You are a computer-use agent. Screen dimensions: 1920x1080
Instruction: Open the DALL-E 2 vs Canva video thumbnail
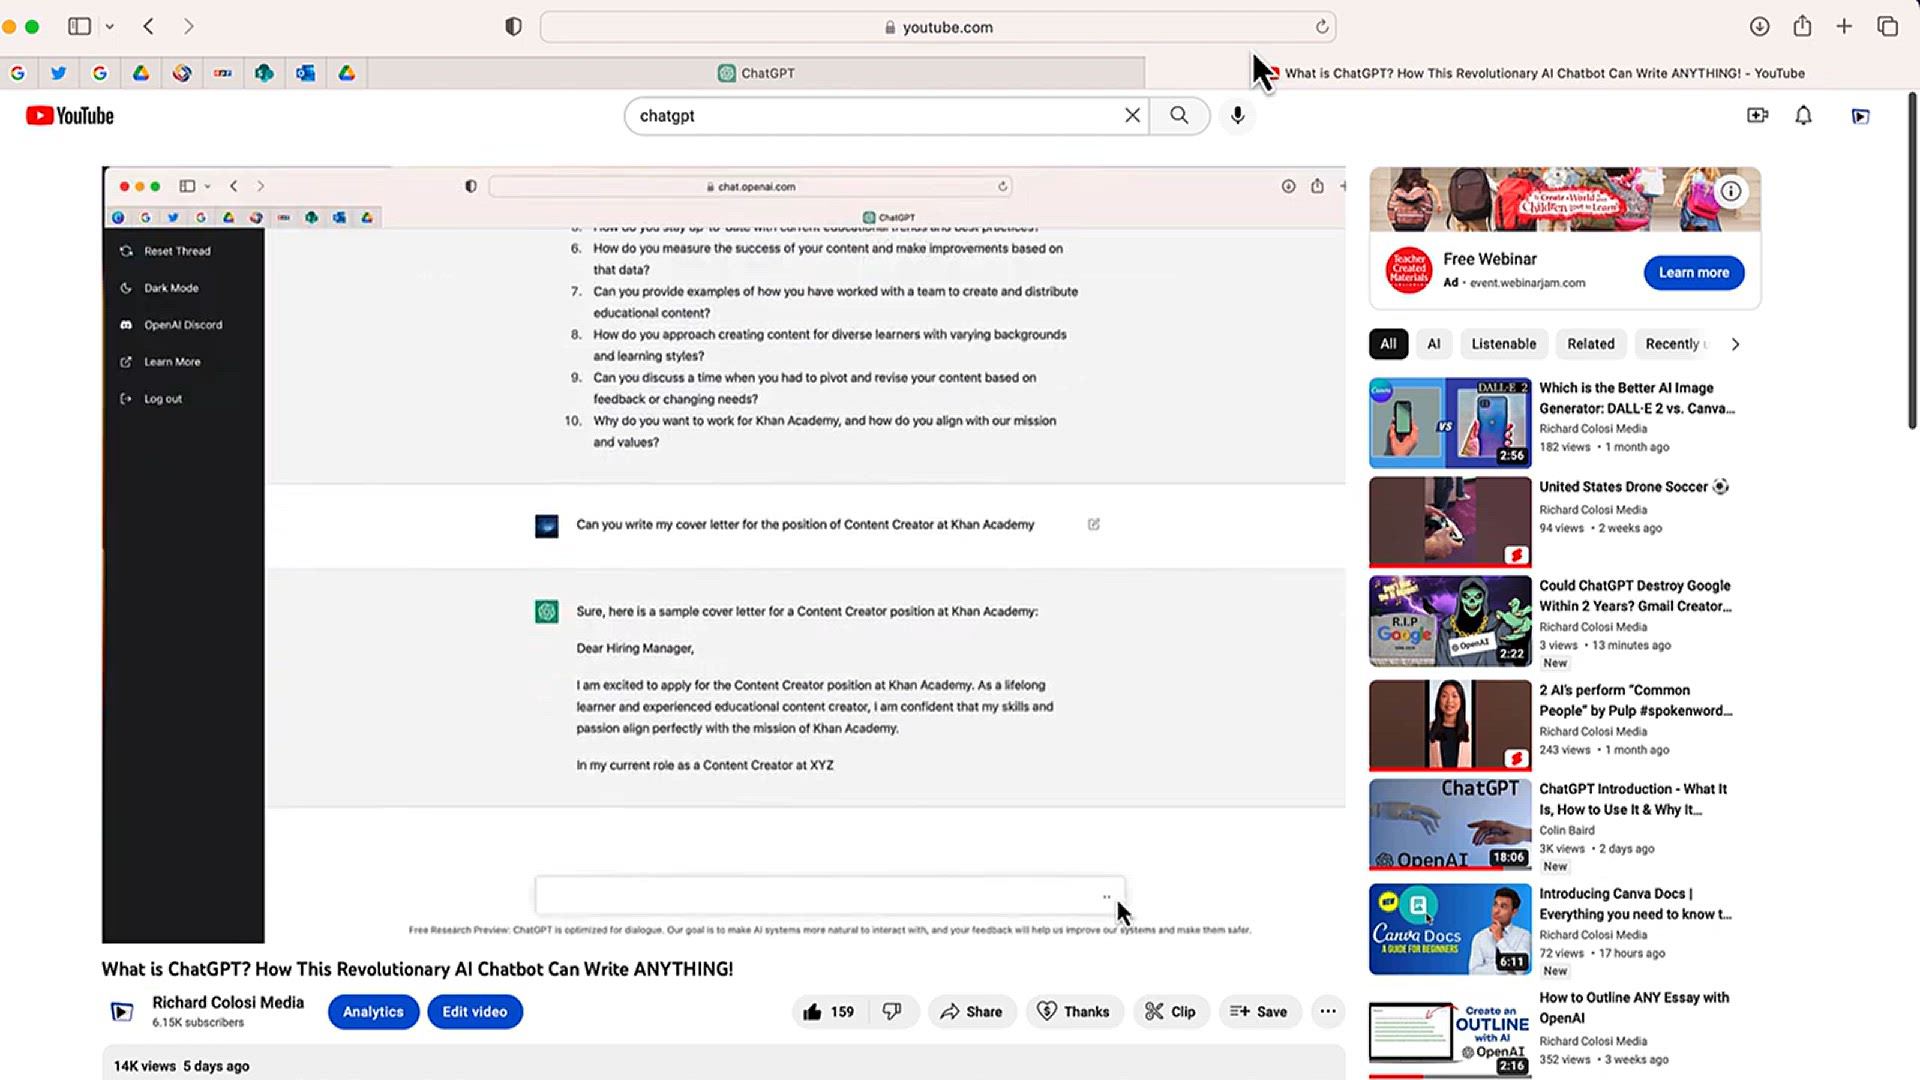click(x=1449, y=422)
